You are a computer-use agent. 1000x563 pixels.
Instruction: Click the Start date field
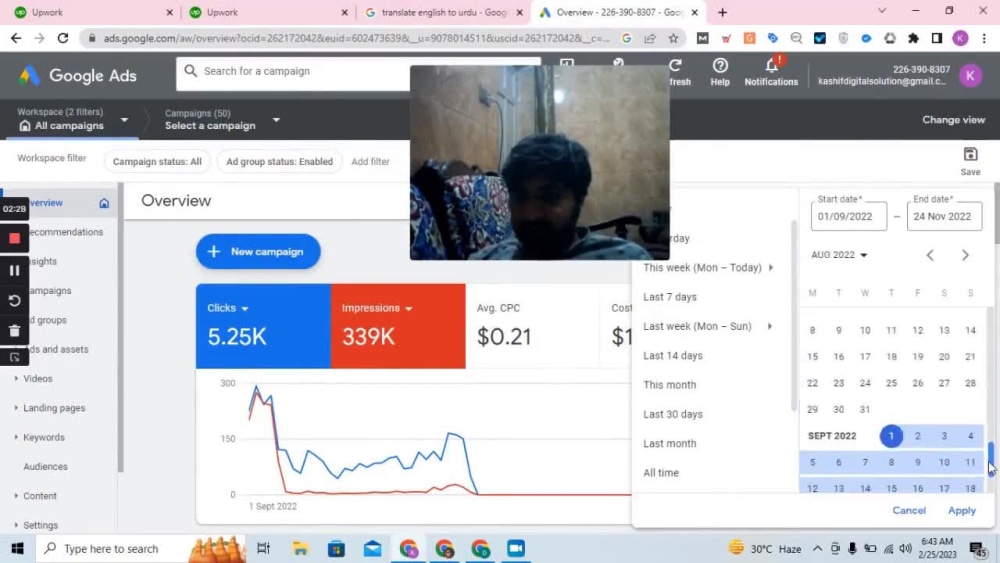coord(848,216)
